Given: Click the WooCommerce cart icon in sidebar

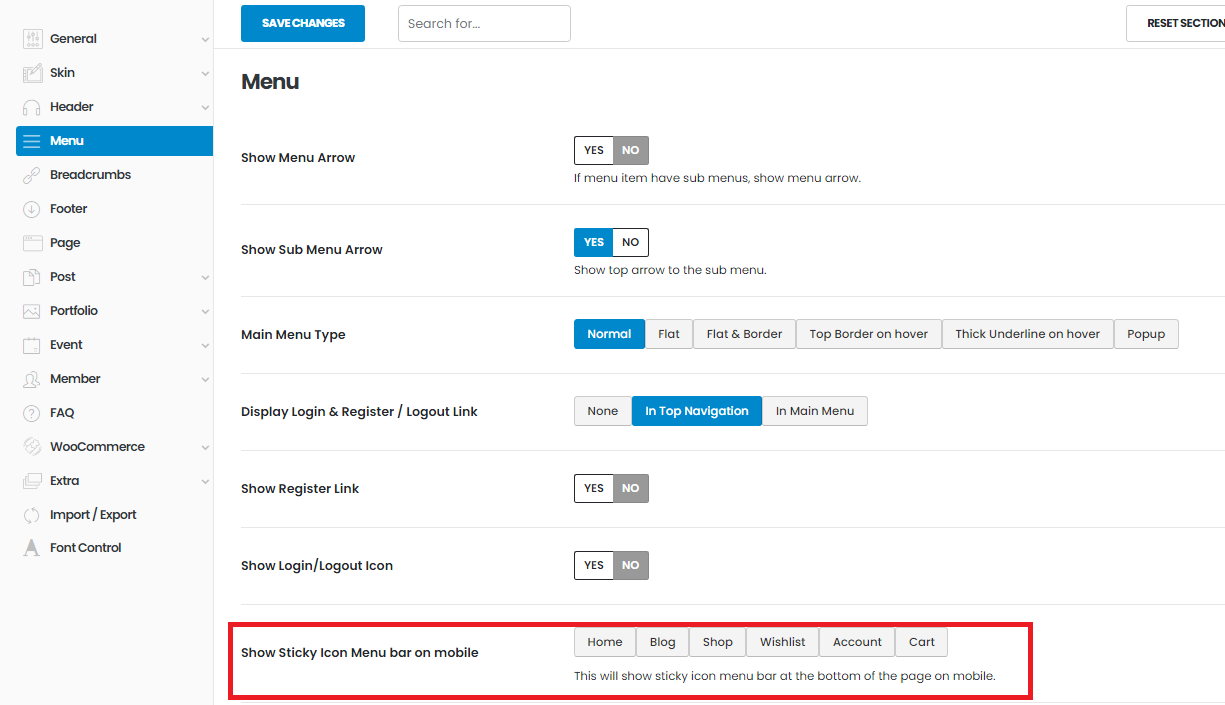Looking at the screenshot, I should (32, 447).
